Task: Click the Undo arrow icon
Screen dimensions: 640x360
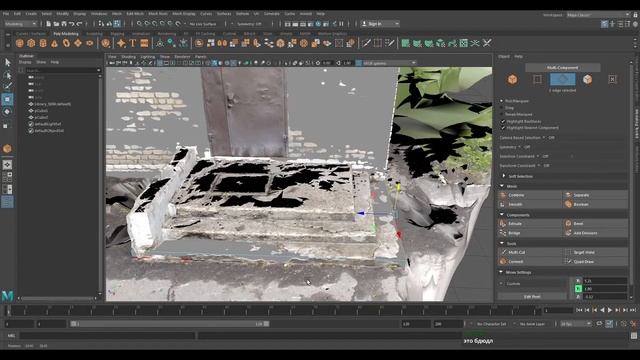Action: coord(71,24)
